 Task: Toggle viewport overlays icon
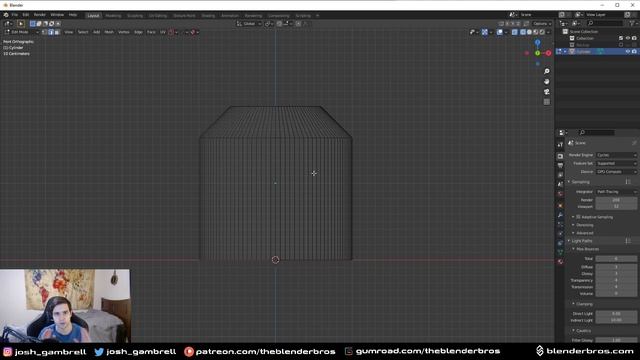point(500,32)
